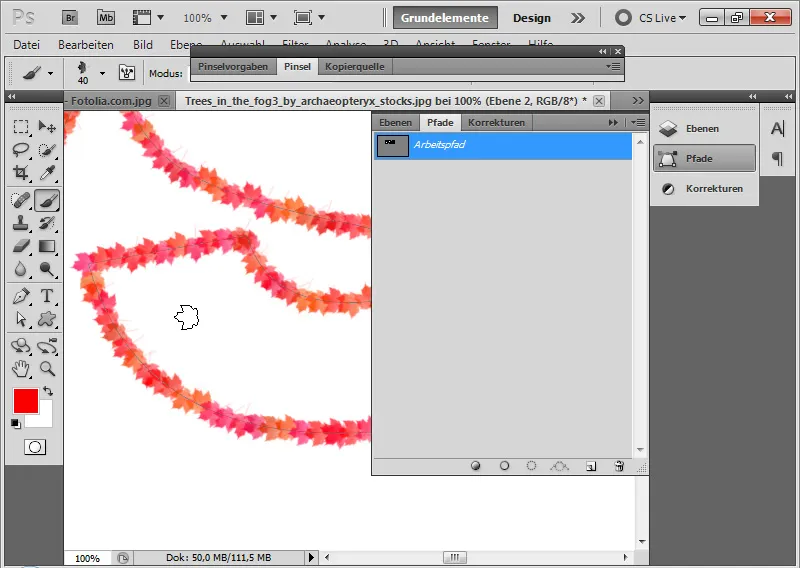Open the status bar info arrow
The width and height of the screenshot is (800, 568).
pos(311,557)
